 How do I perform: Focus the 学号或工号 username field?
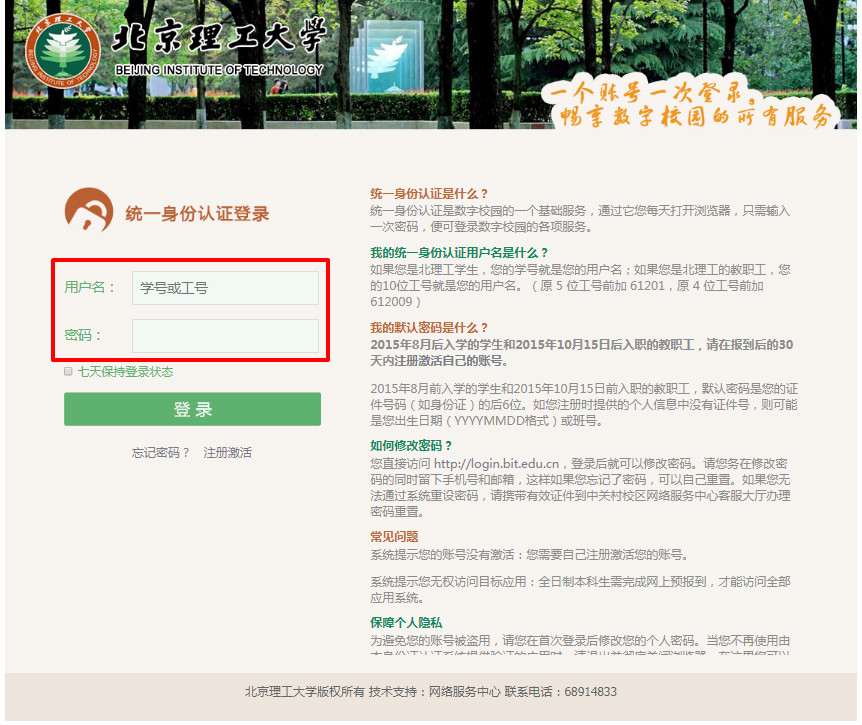[225, 288]
